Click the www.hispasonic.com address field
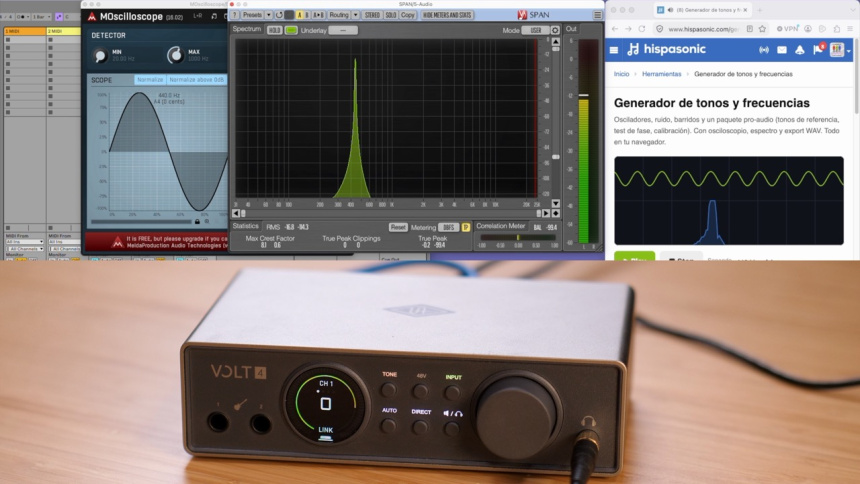Viewport: 860px width, 484px height. 704,29
